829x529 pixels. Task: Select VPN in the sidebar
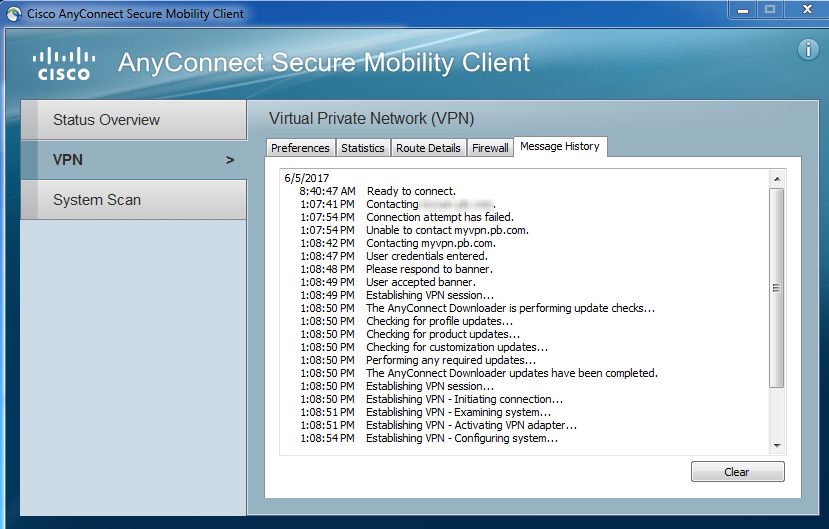pyautogui.click(x=134, y=160)
